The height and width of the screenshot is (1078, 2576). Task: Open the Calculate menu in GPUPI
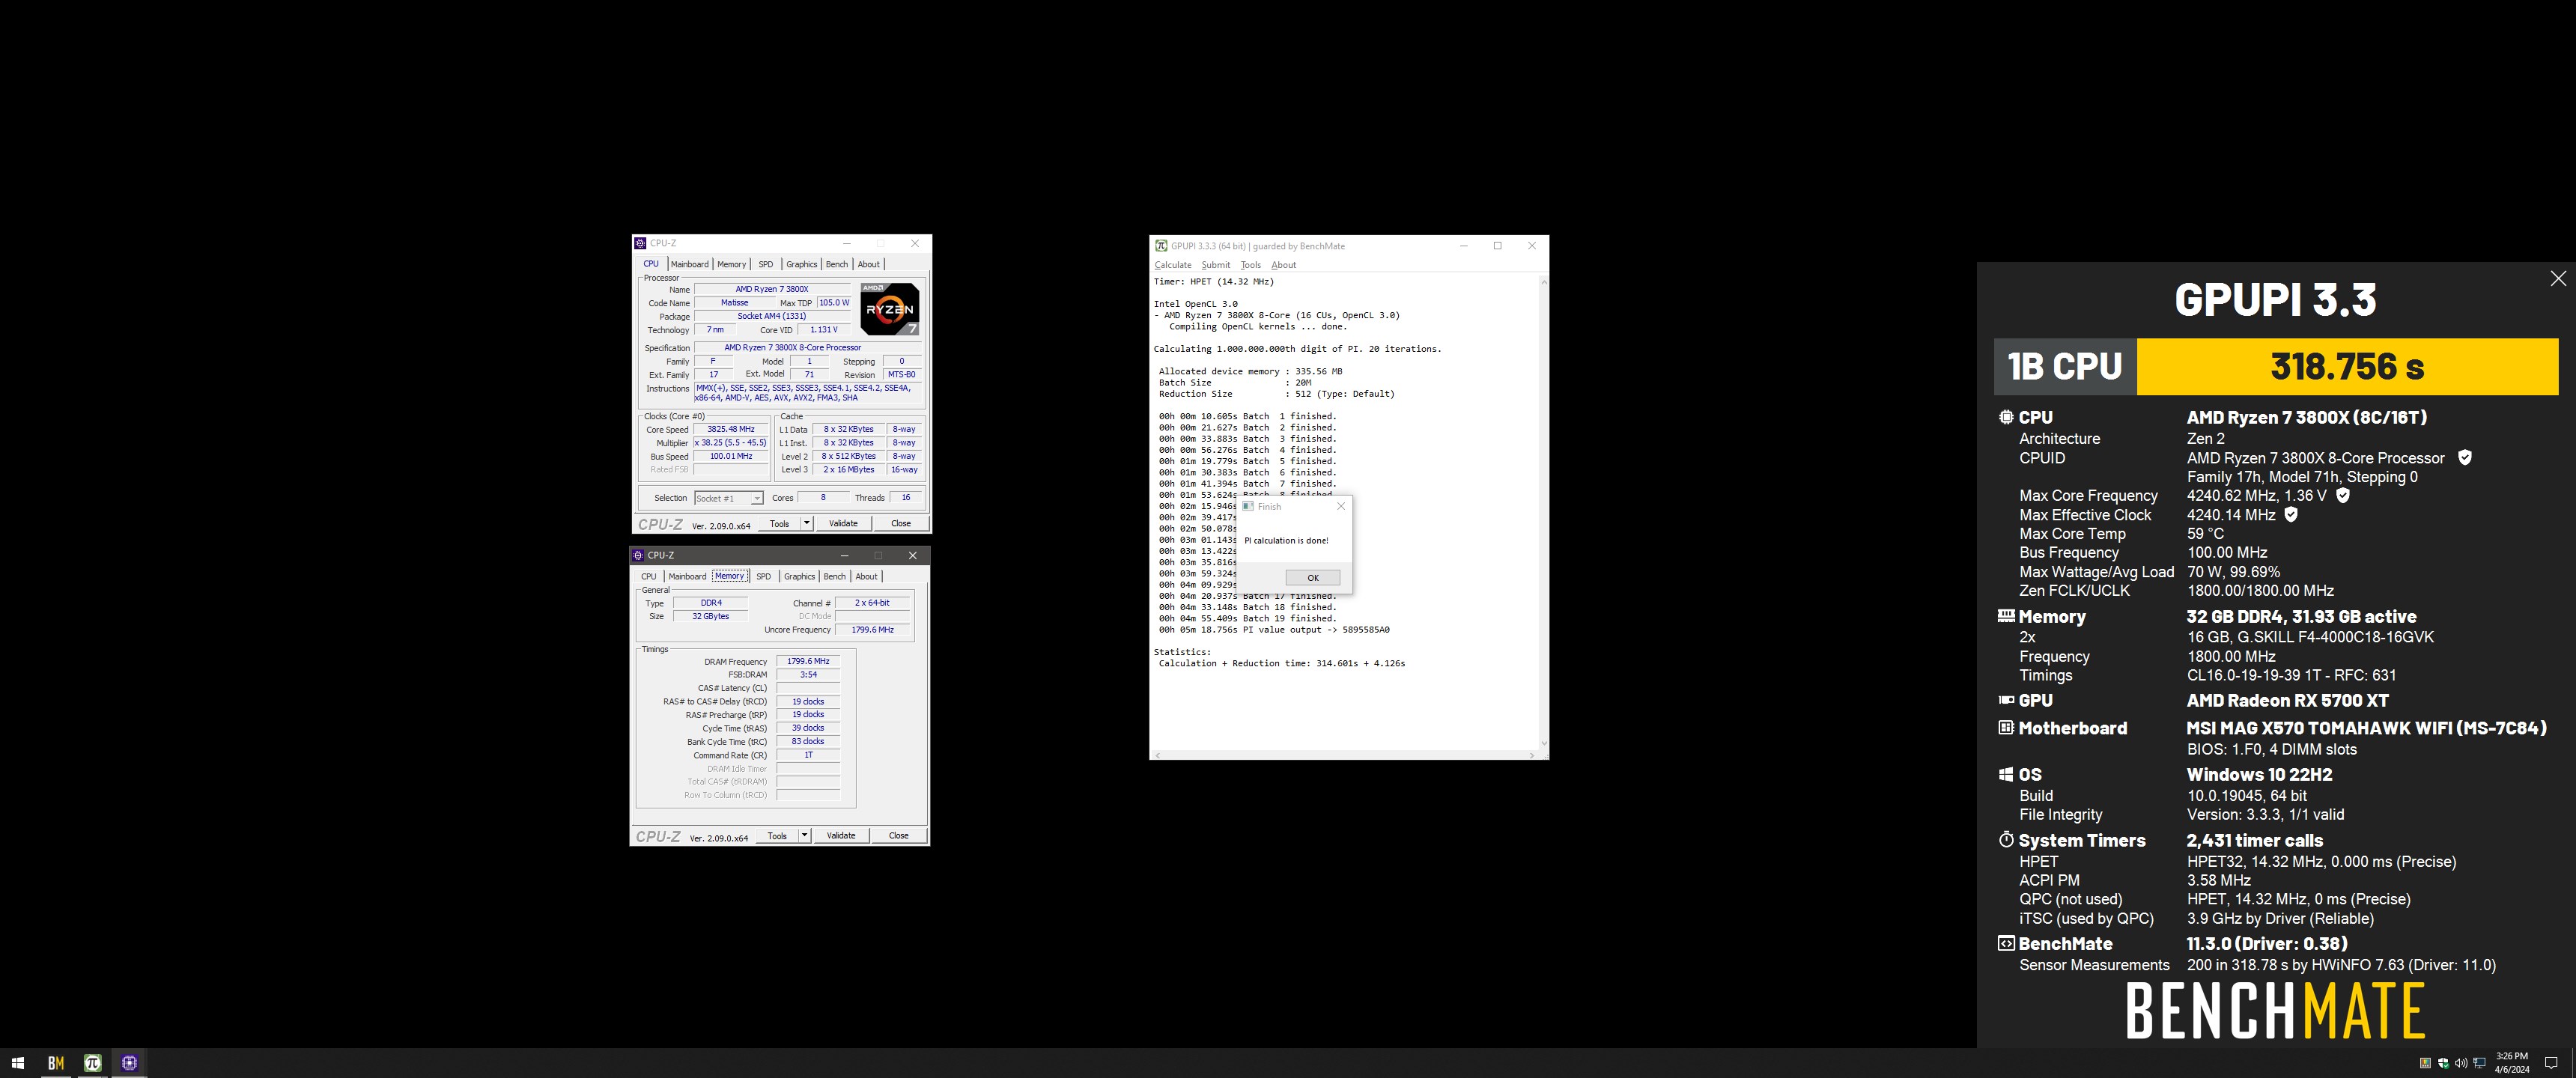tap(1173, 265)
